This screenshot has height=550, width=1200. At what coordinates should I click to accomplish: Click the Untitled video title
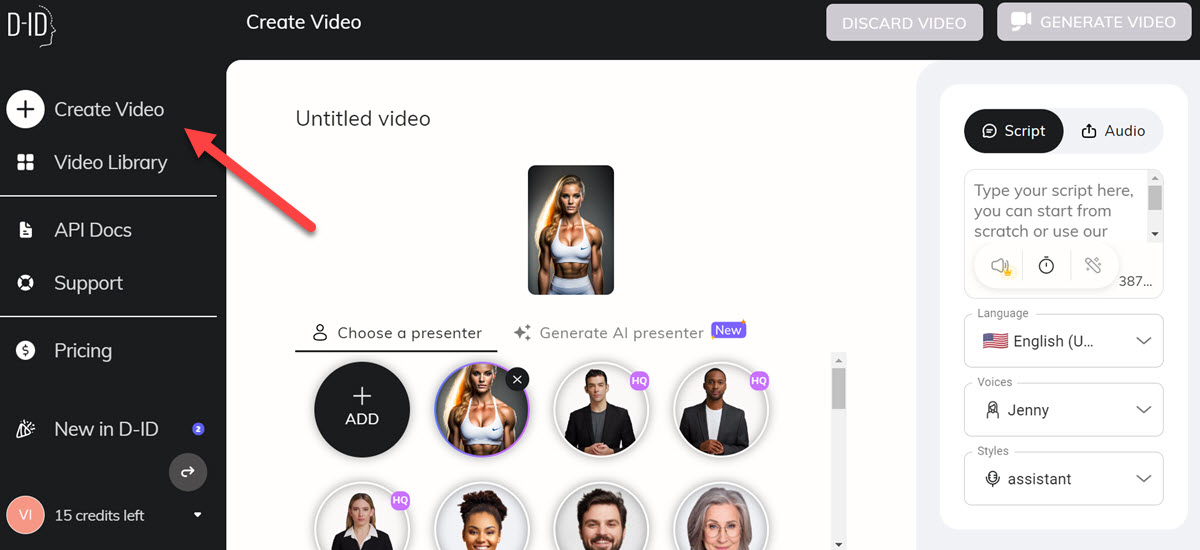pyautogui.click(x=363, y=119)
